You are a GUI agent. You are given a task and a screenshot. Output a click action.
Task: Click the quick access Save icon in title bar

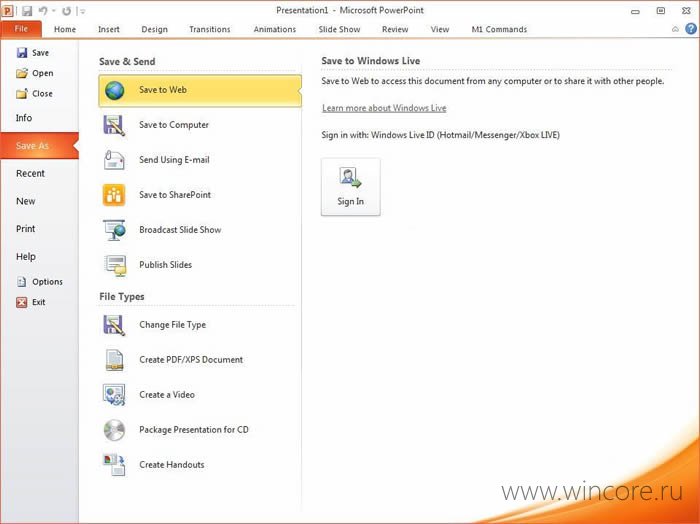click(27, 11)
